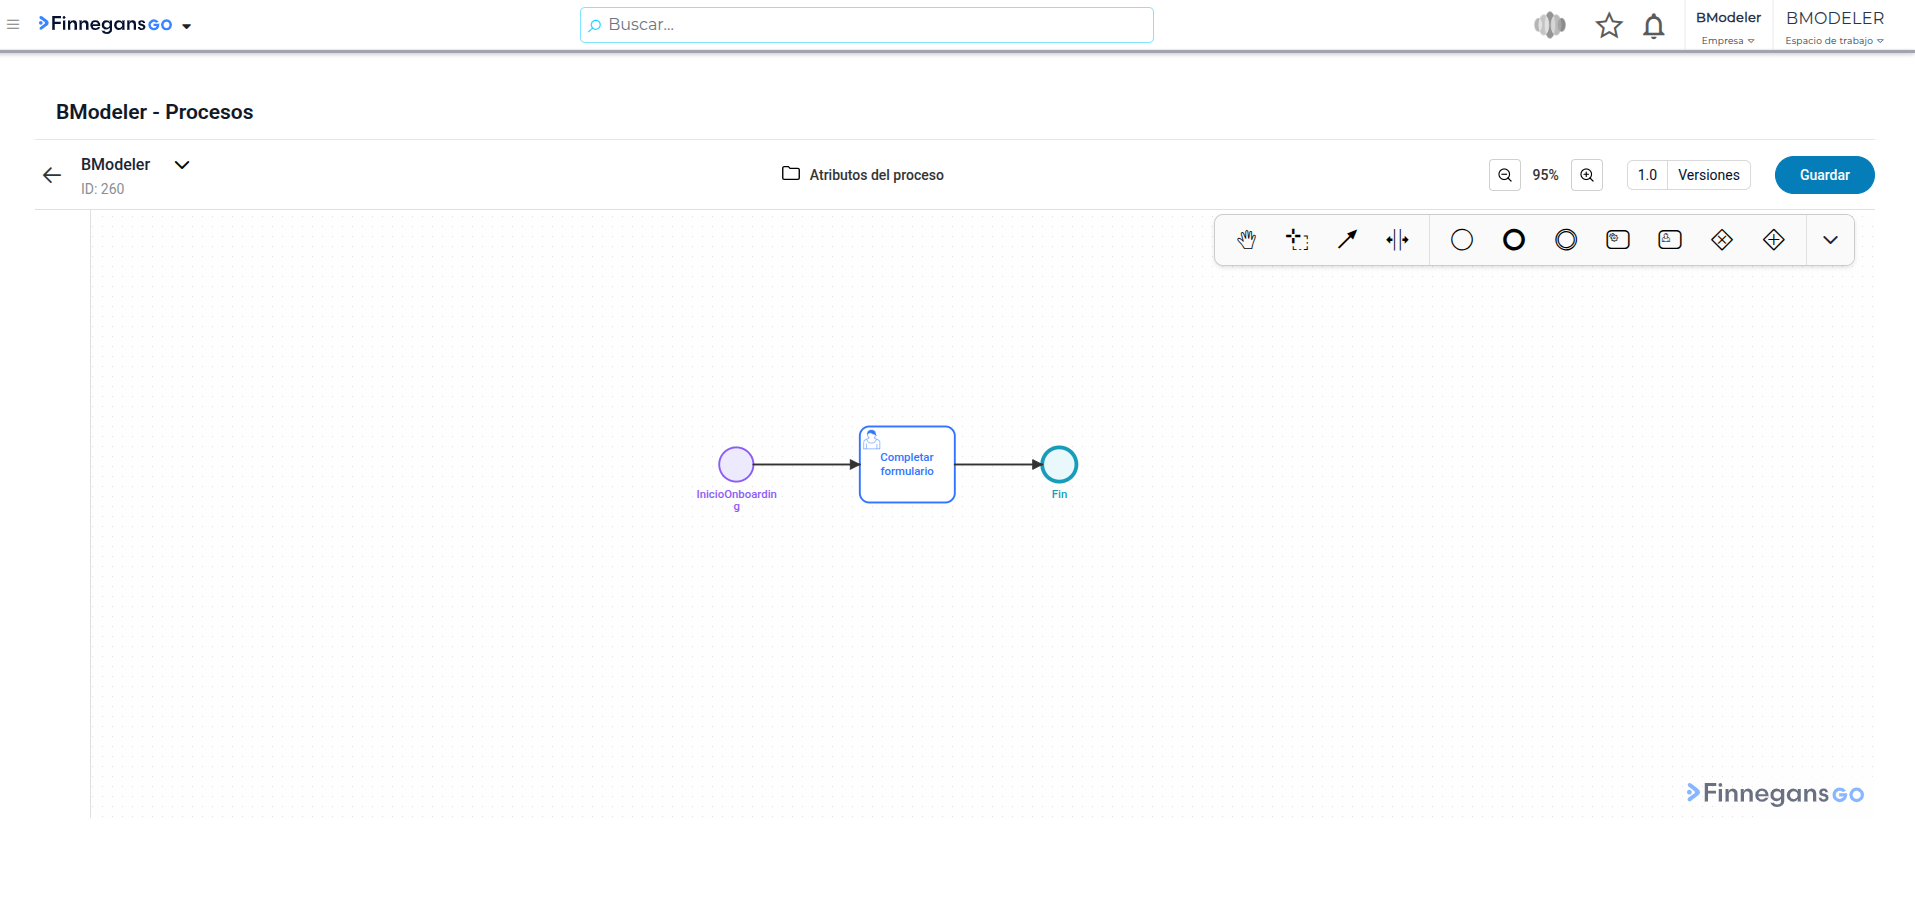Zoom in the diagram canvas

pos(1587,175)
